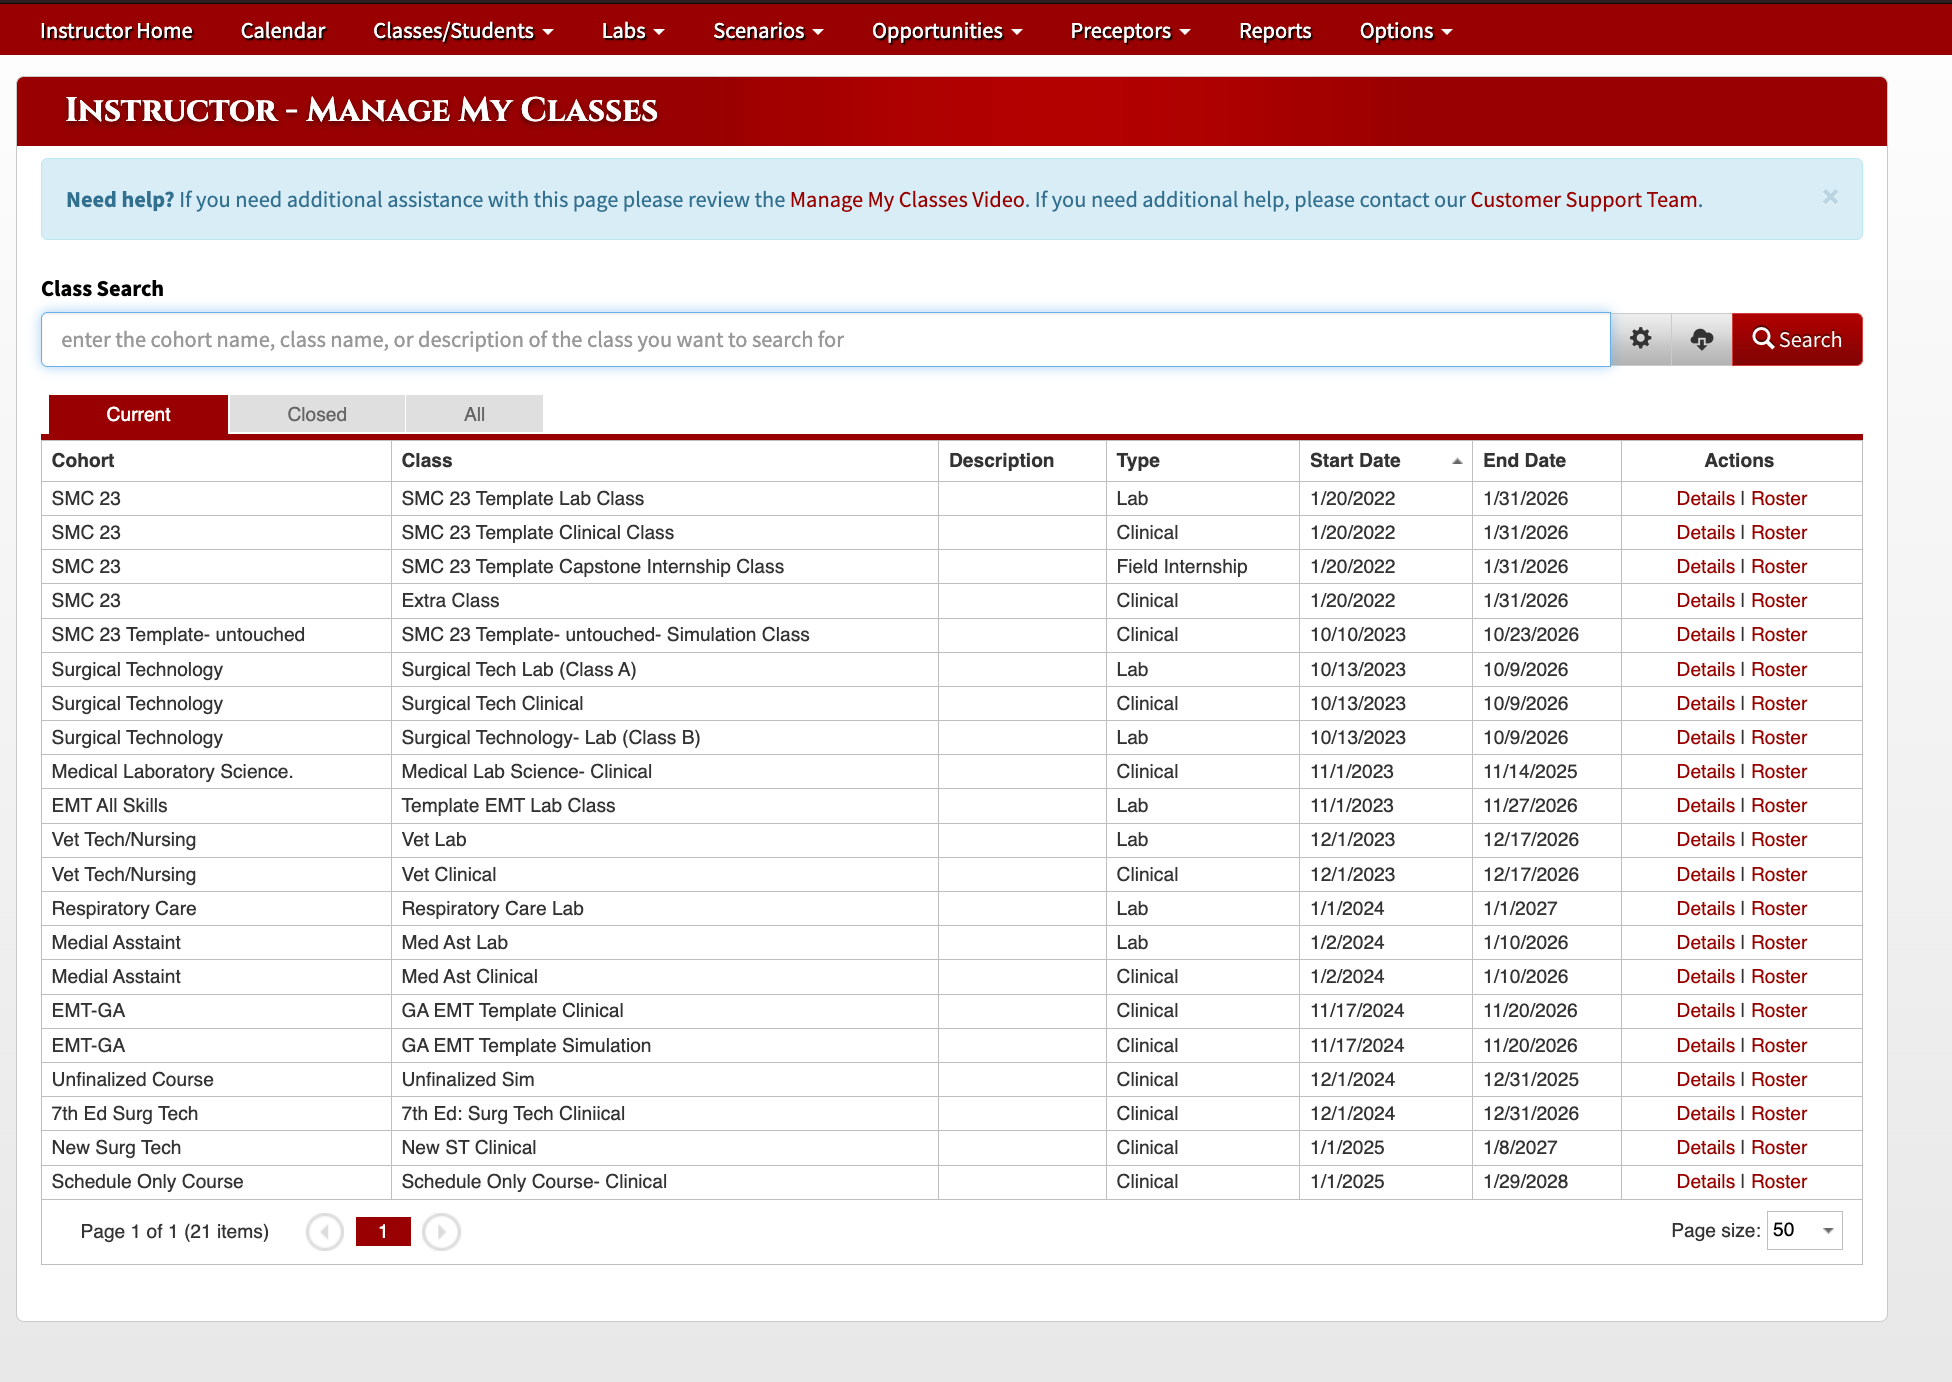Open the Manage My Classes Video link
The width and height of the screenshot is (1952, 1382).
pyautogui.click(x=907, y=199)
